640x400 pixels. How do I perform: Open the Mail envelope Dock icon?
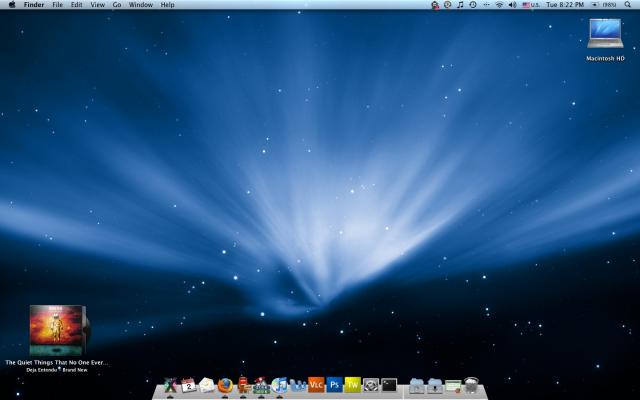207,385
